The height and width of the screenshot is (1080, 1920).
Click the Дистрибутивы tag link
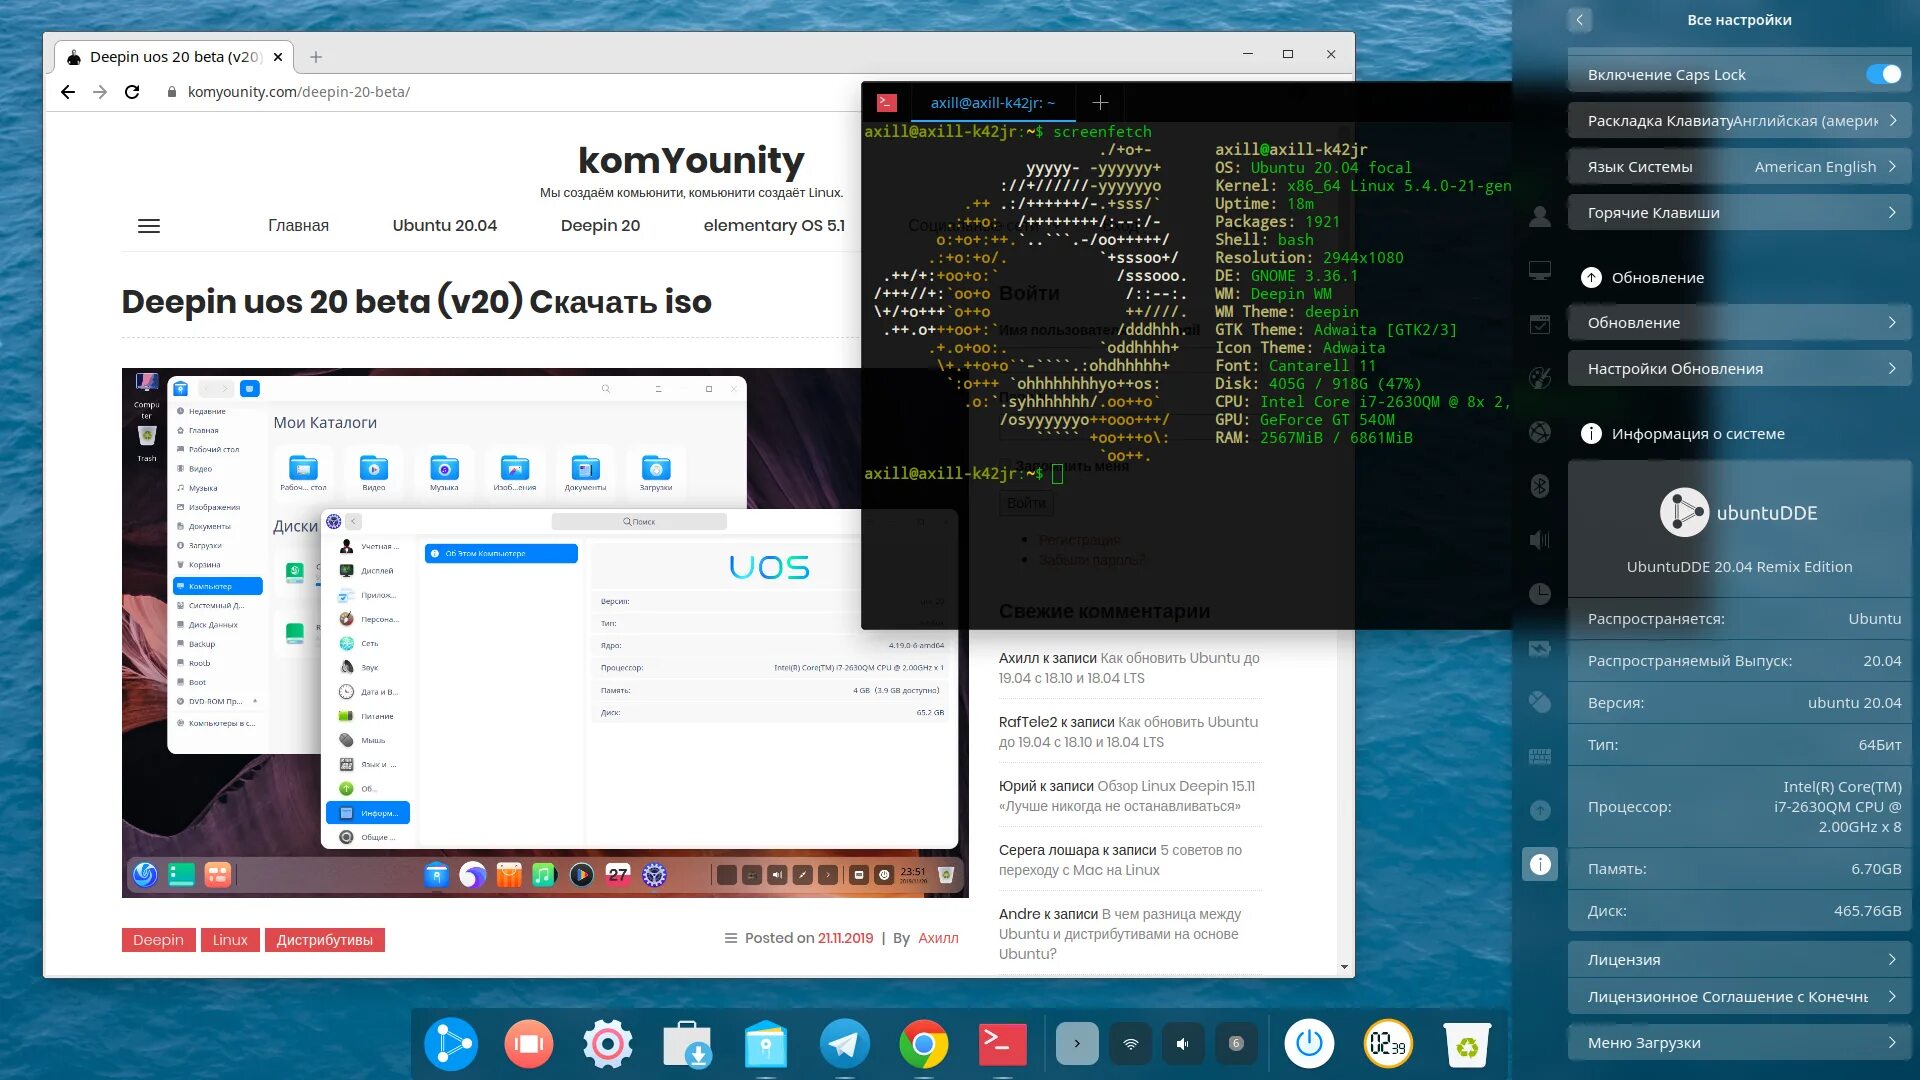[324, 940]
